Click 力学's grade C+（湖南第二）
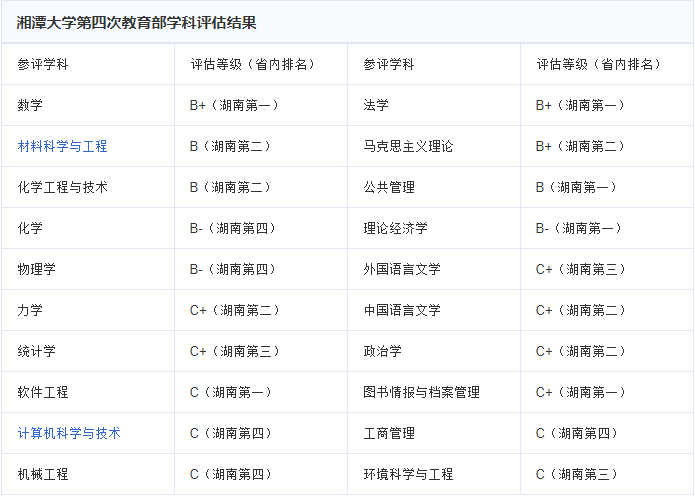Viewport: 695px width, 496px height. [x=234, y=310]
